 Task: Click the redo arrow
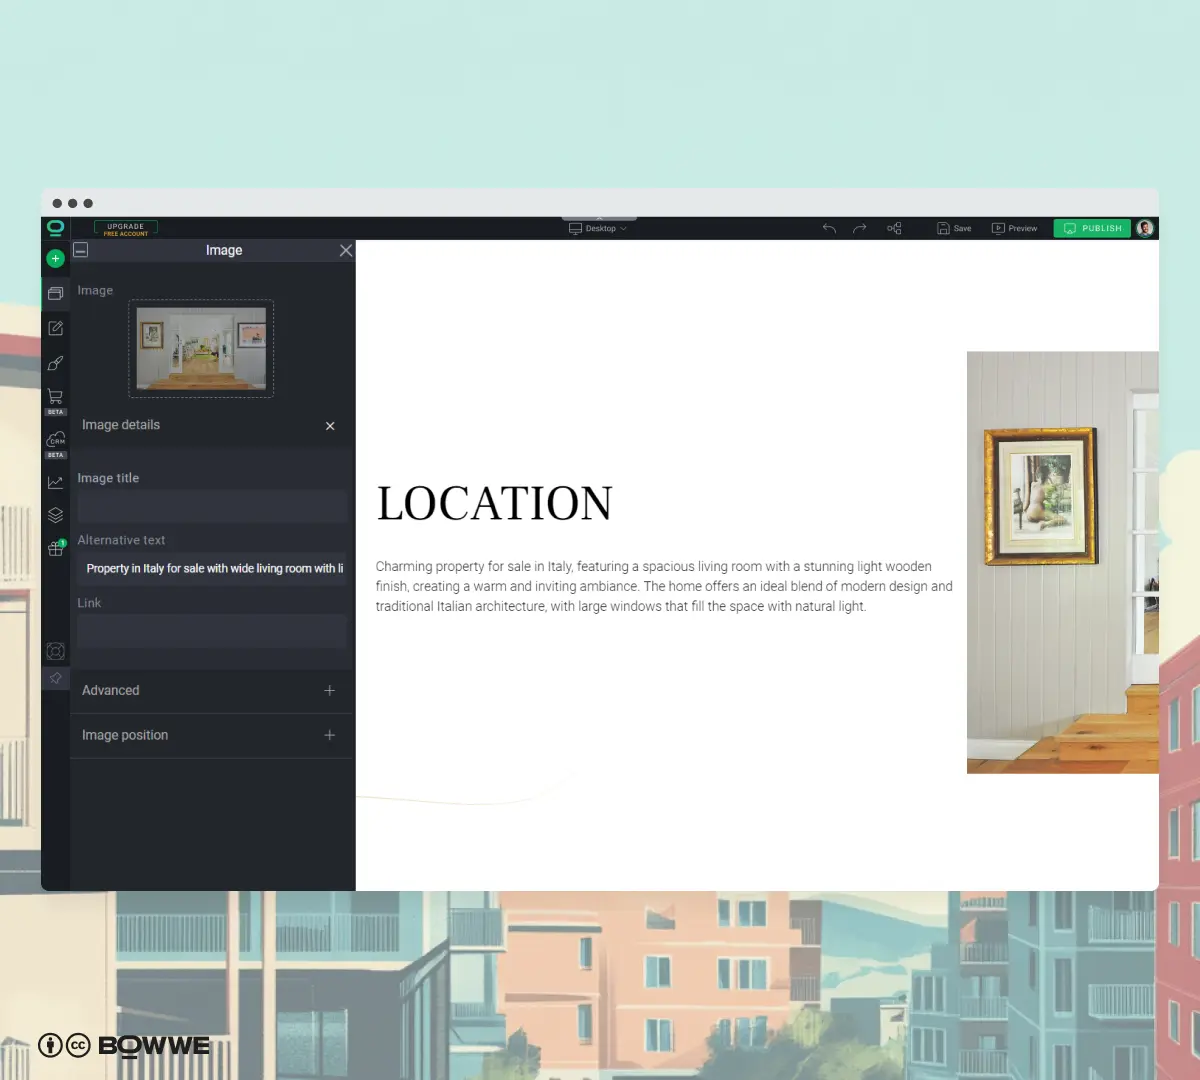point(860,228)
